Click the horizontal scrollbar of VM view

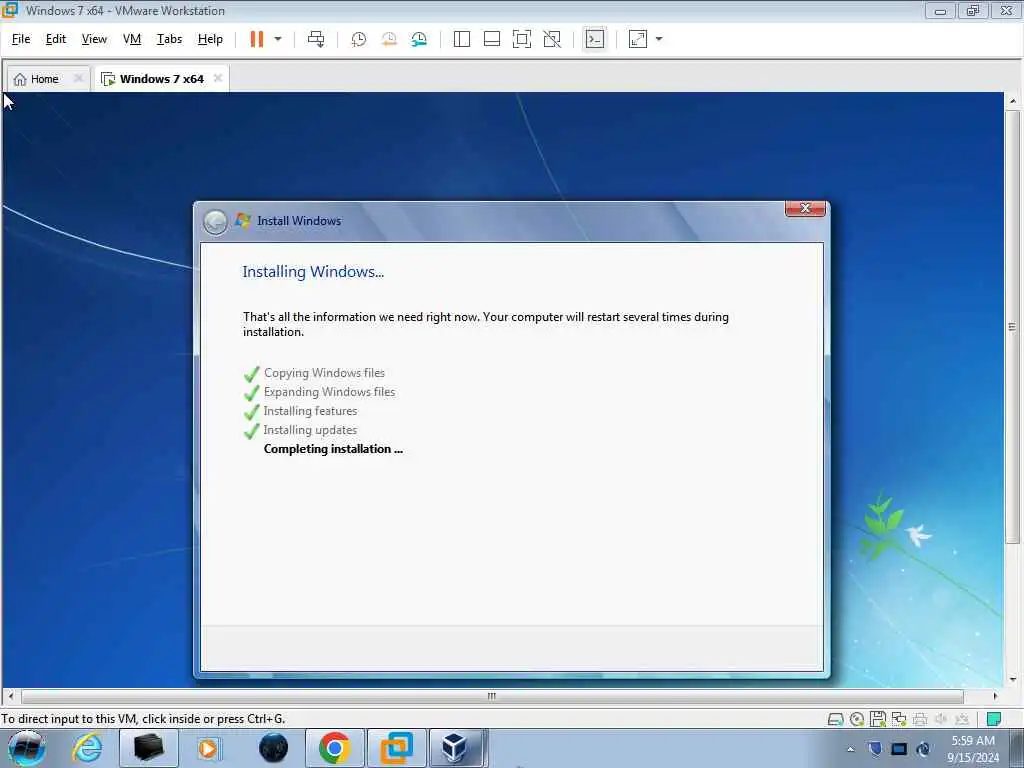(x=492, y=696)
